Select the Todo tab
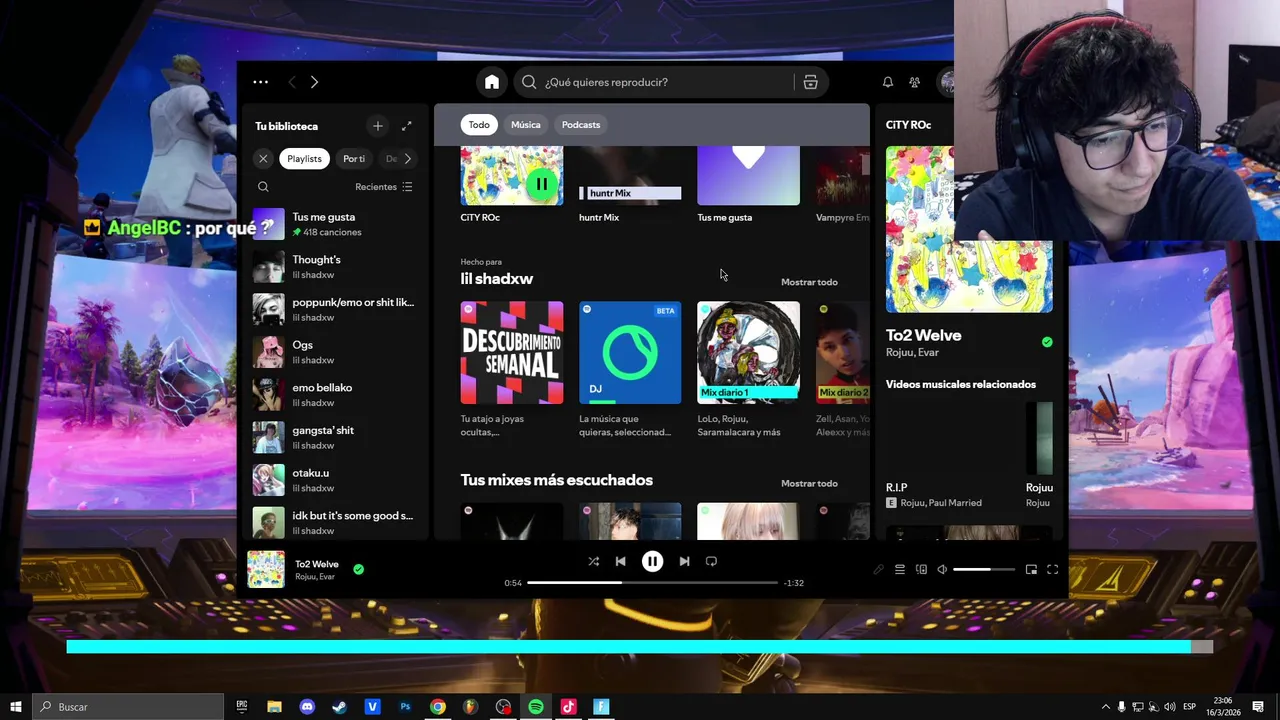 479,125
